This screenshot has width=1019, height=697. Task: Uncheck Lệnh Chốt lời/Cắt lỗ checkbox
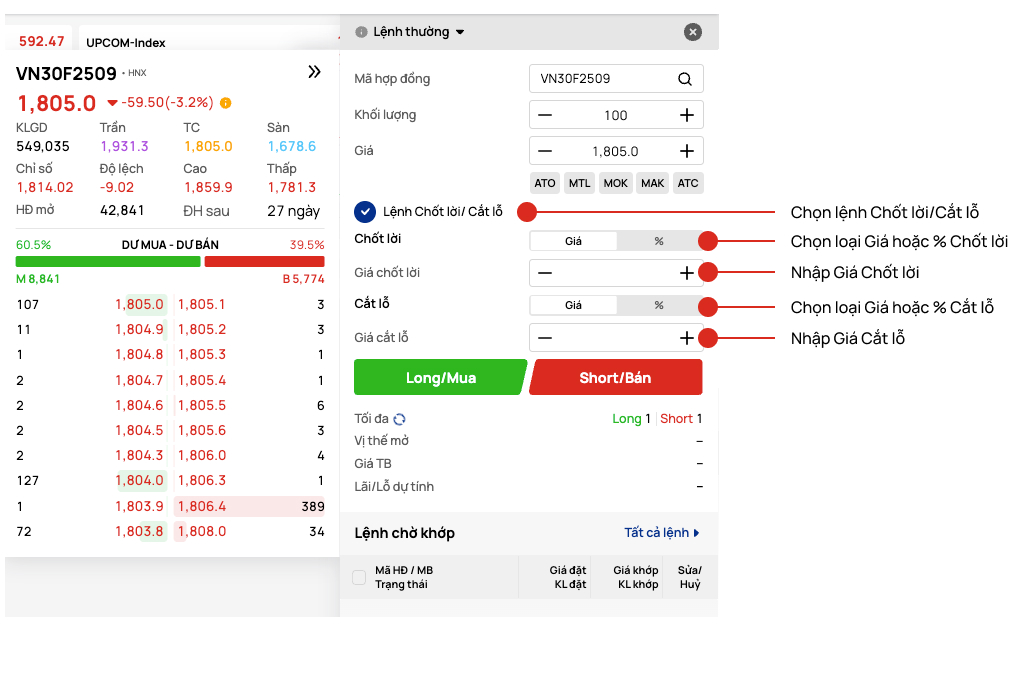365,212
